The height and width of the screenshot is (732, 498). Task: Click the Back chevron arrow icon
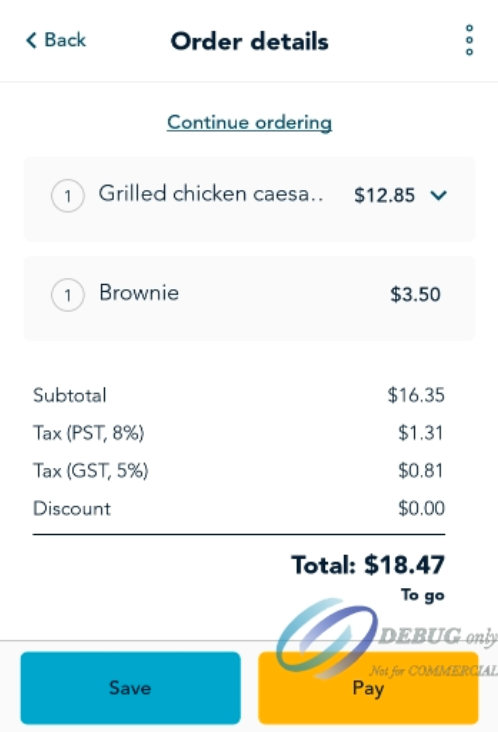(x=31, y=40)
